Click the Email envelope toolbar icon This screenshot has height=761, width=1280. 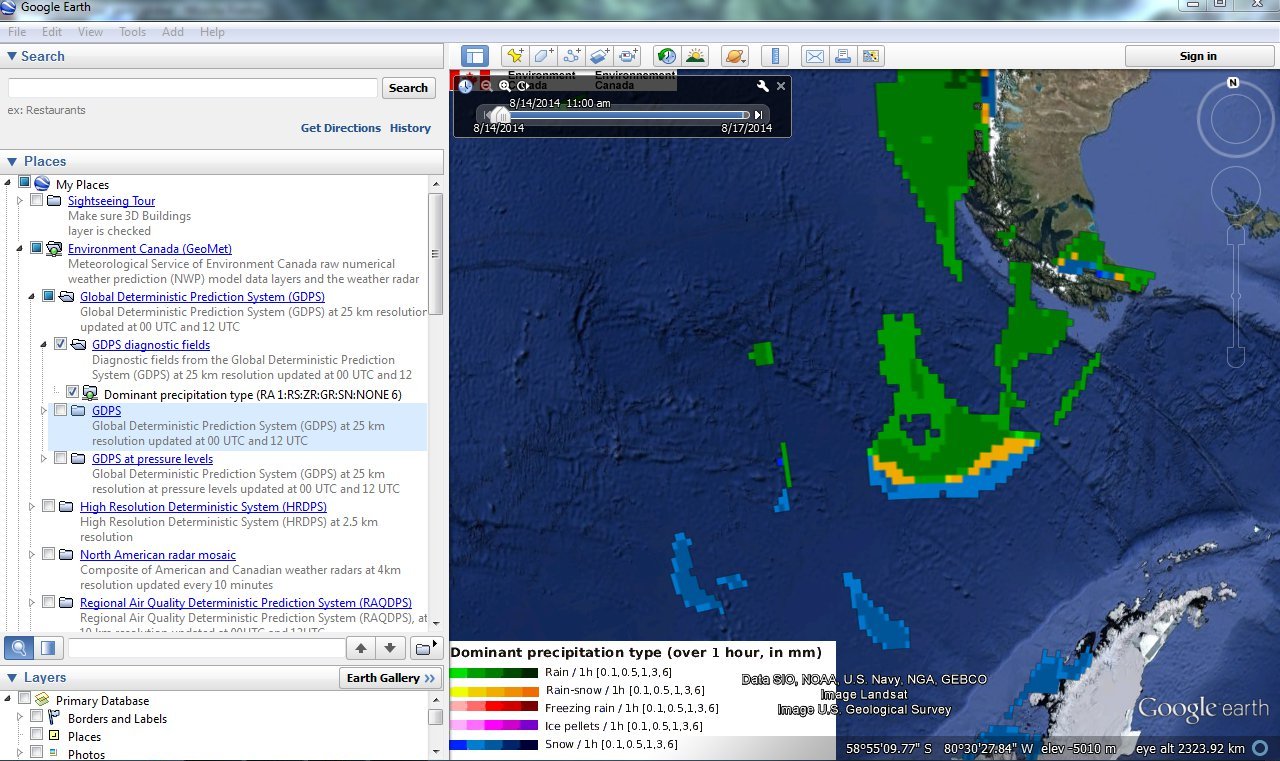point(814,56)
